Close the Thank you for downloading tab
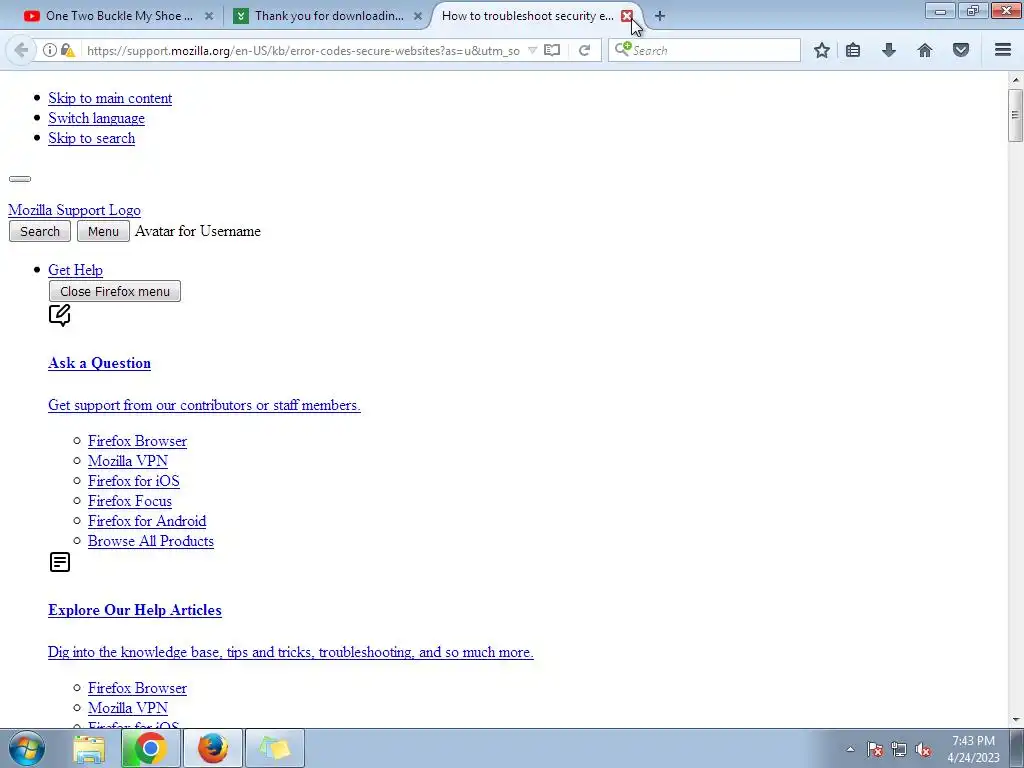Viewport: 1024px width, 768px height. (418, 16)
